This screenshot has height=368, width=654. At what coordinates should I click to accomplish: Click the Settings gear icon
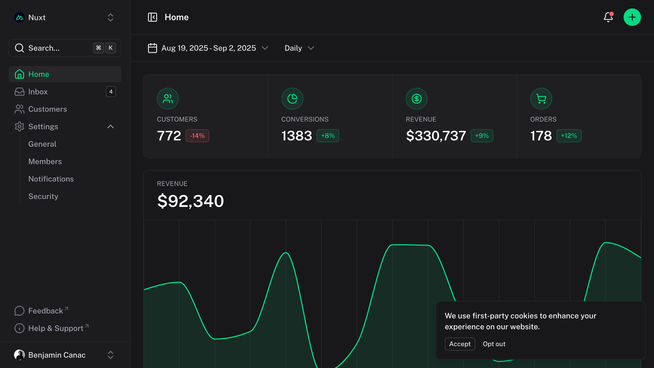(x=19, y=126)
